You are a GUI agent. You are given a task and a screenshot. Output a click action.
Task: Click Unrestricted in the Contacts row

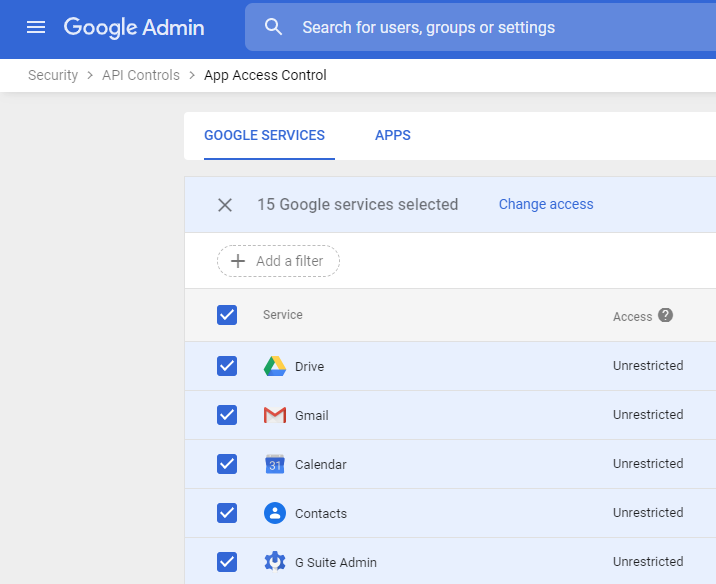coord(648,513)
